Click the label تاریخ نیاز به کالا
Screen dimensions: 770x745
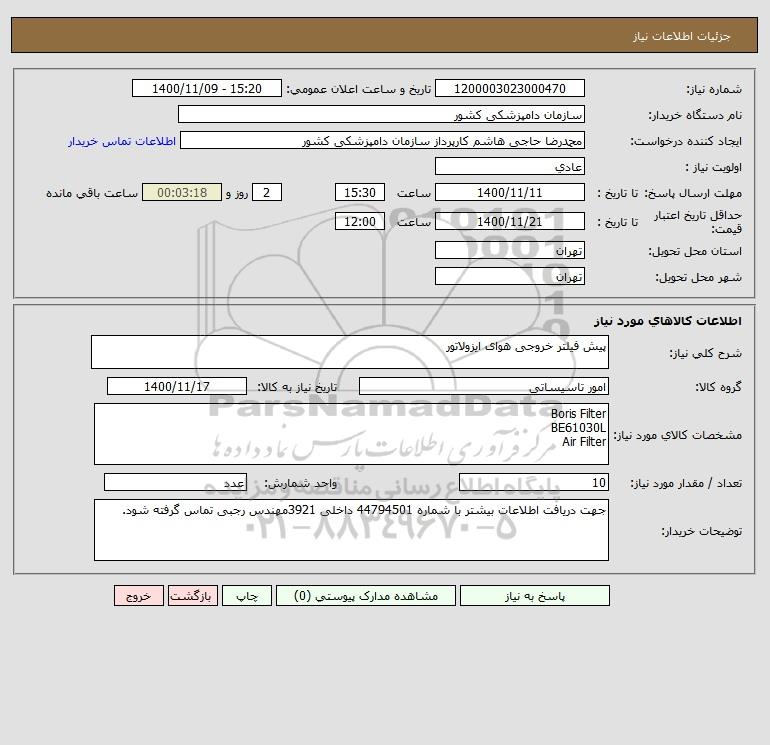coord(297,387)
